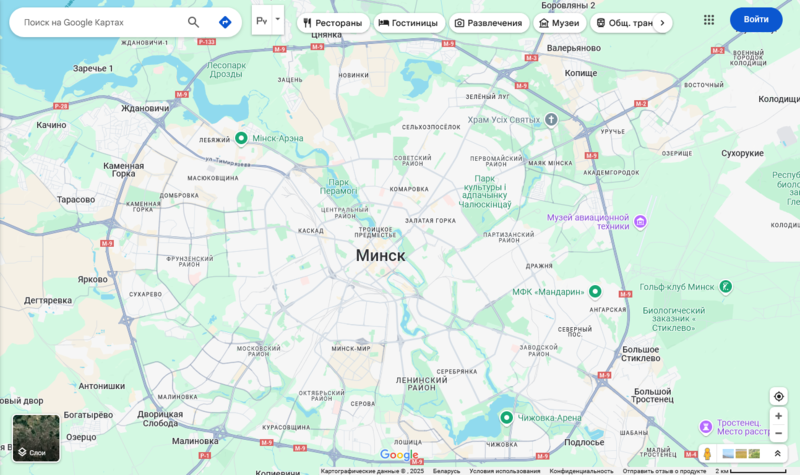Open the Музей авиационной техники marker

pos(641,221)
